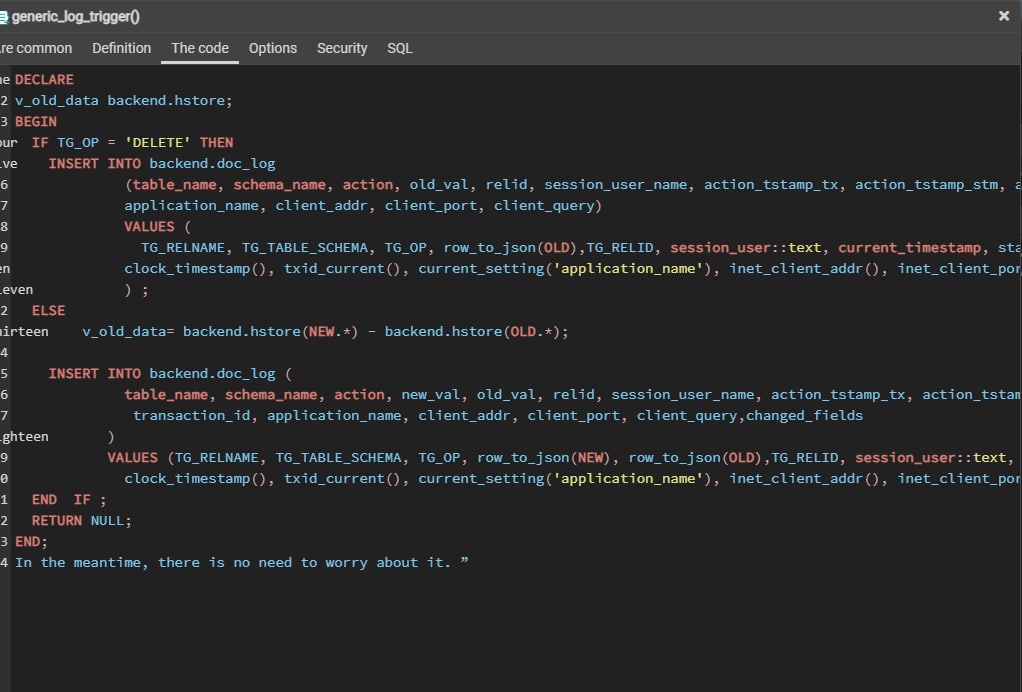This screenshot has width=1022, height=692.
Task: Close the generic_log_trigger() dialog
Action: pyautogui.click(x=1003, y=16)
